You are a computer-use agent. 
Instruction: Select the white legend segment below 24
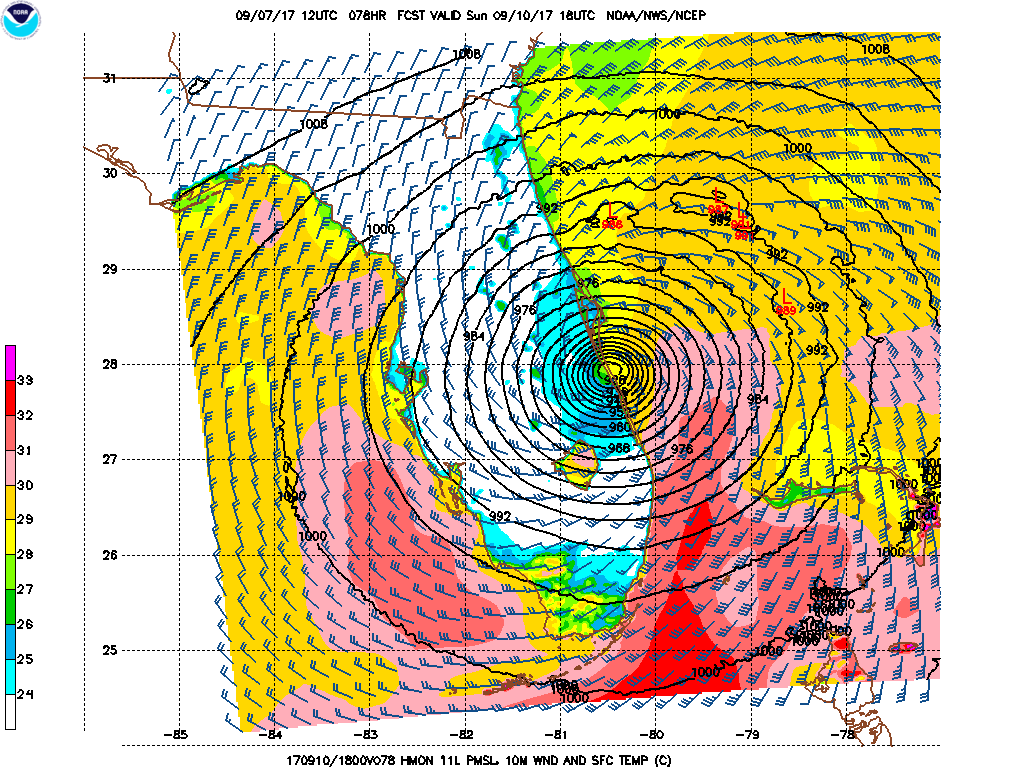pyautogui.click(x=10, y=712)
